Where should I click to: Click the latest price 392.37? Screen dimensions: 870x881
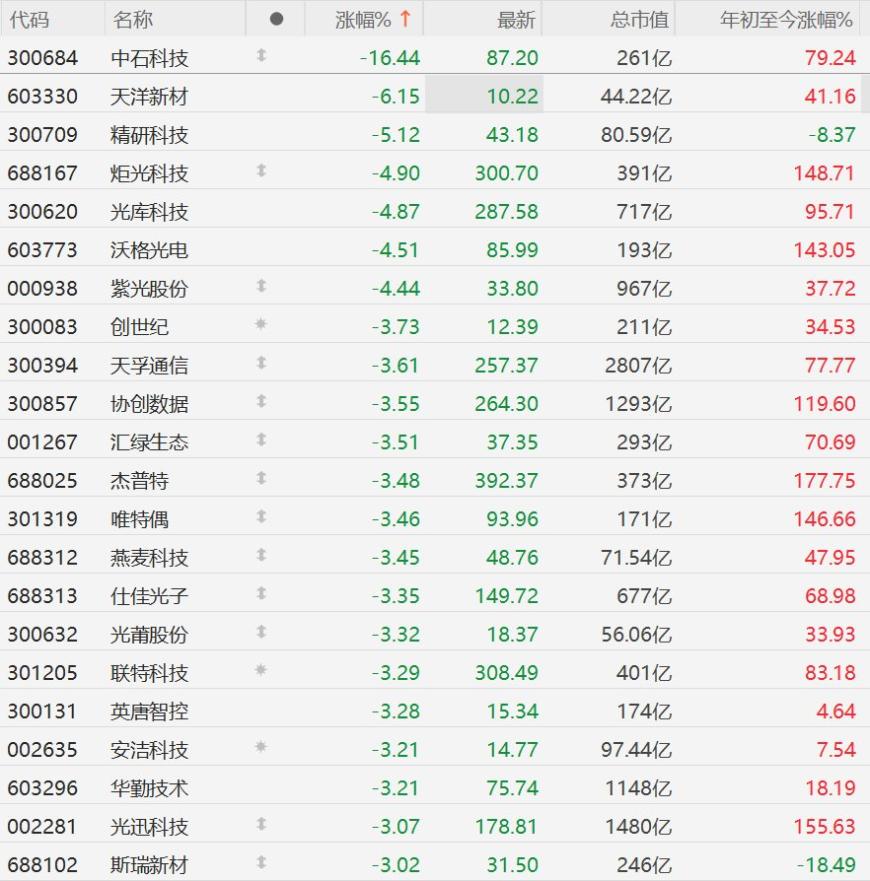(506, 480)
